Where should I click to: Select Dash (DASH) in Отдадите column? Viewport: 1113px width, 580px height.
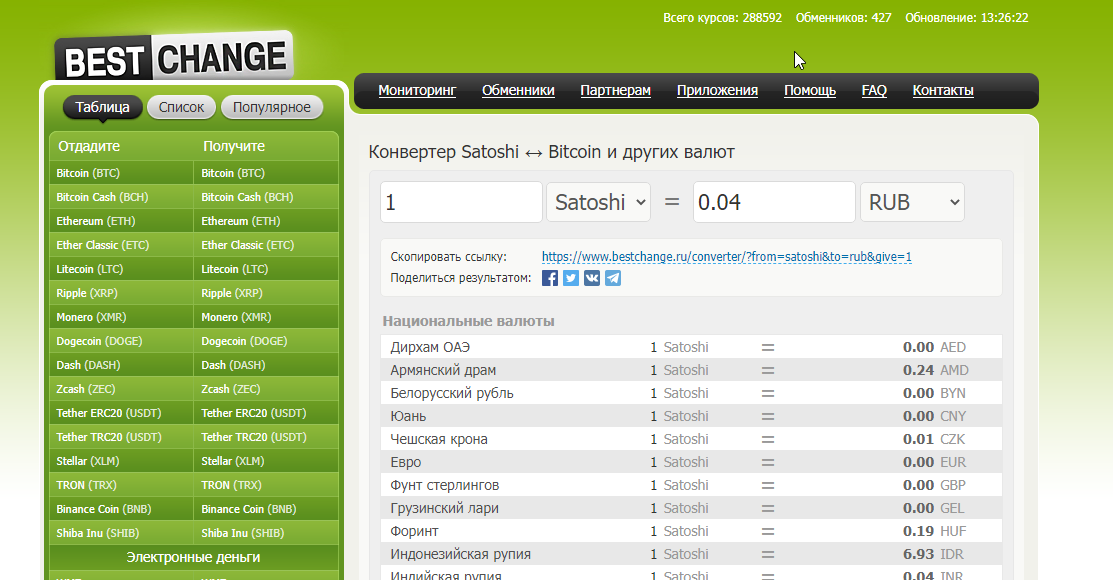121,365
